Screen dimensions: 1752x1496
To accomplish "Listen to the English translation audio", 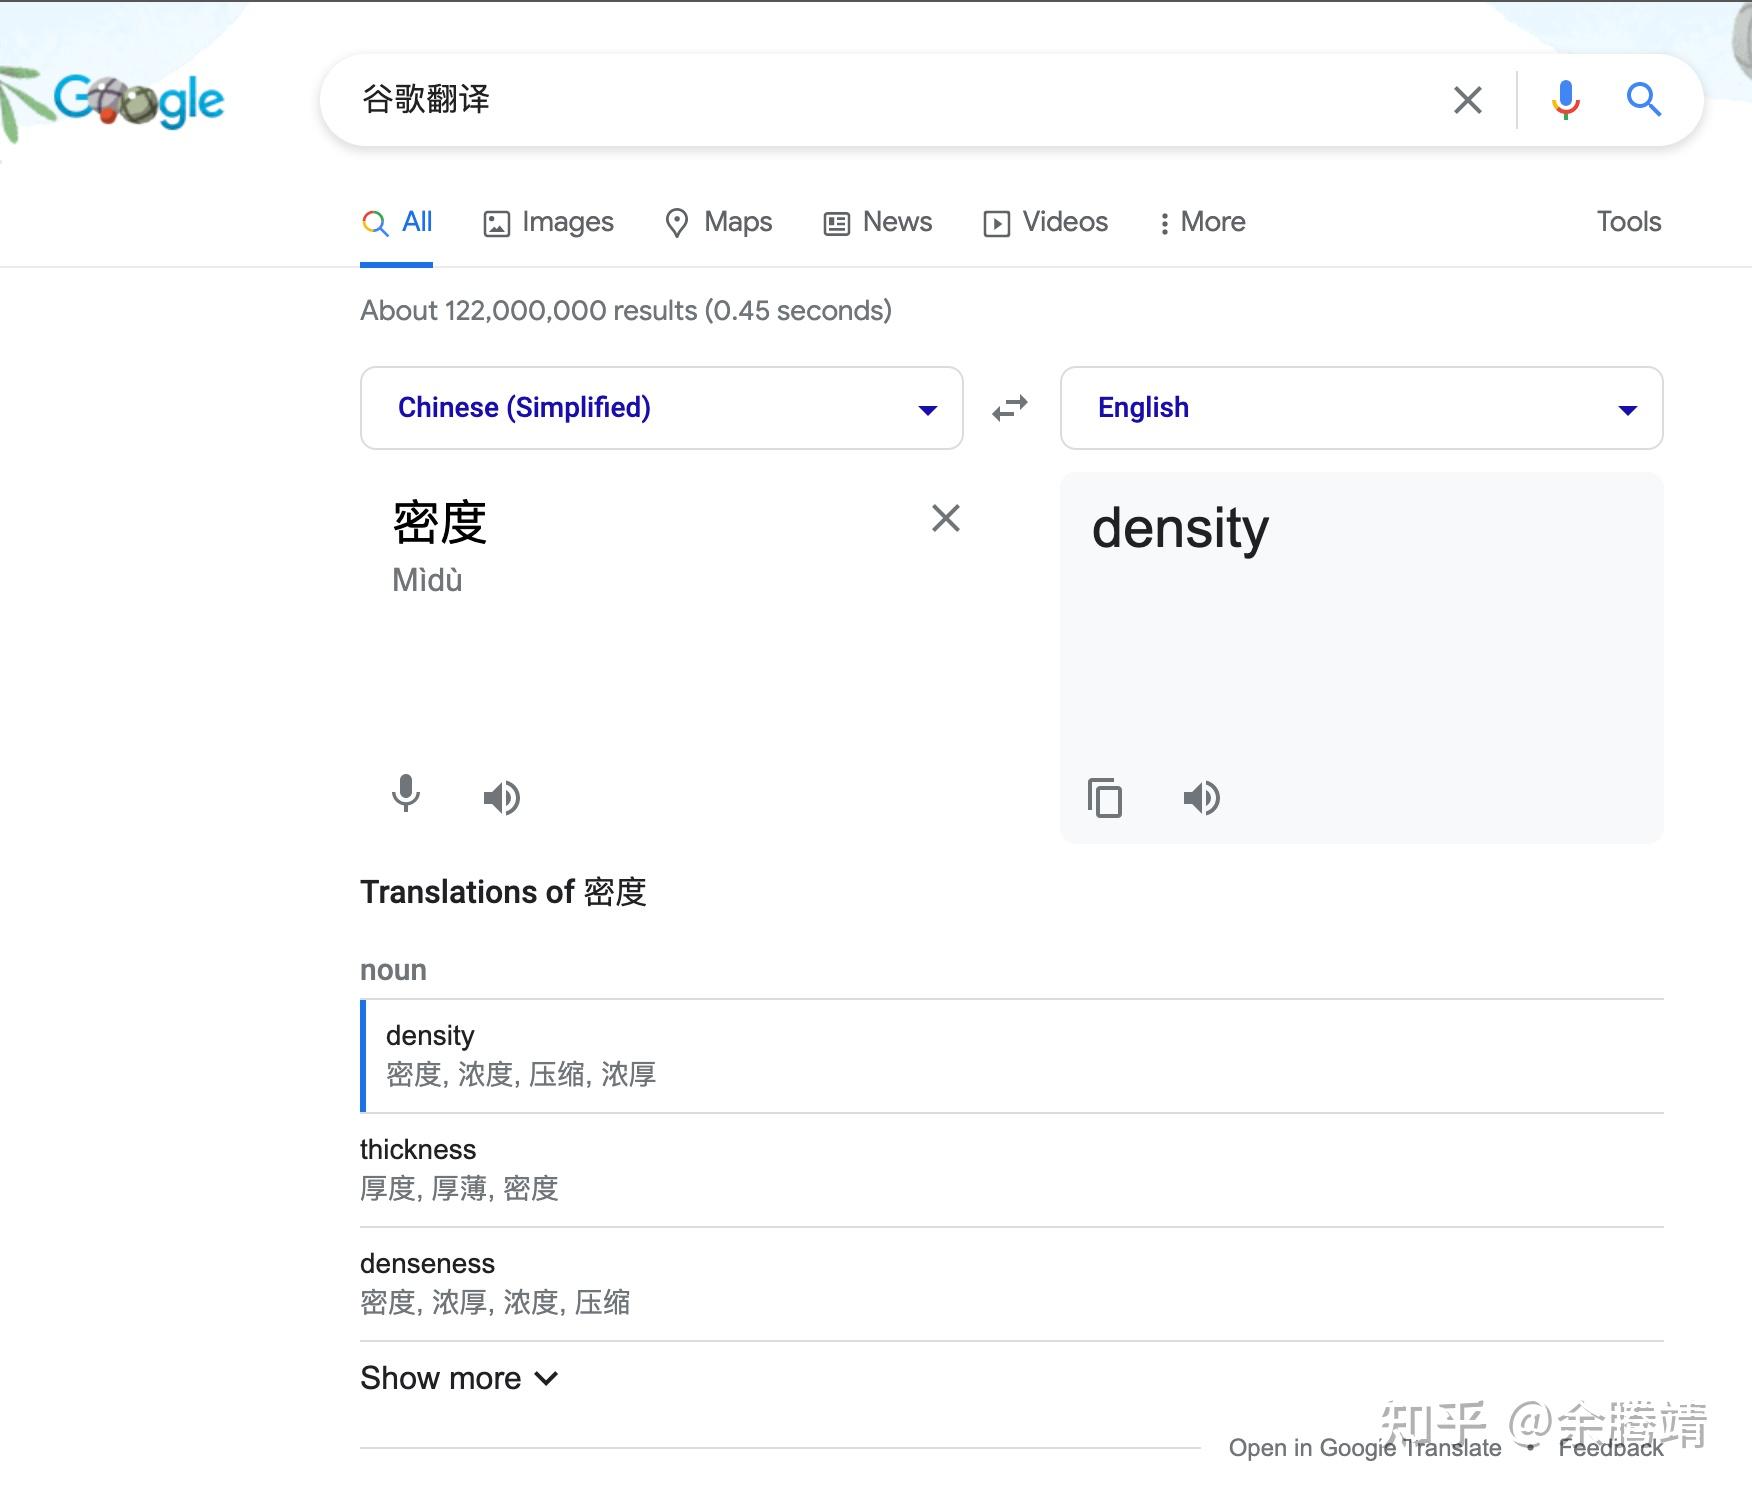I will [1201, 797].
